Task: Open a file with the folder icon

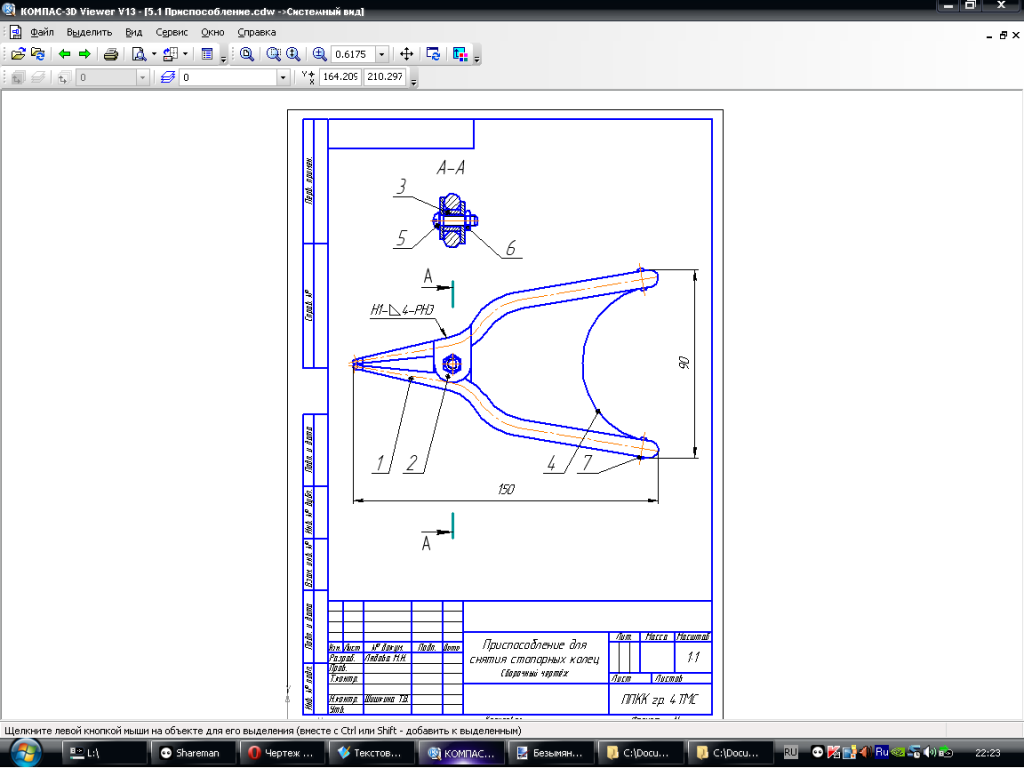Action: [x=18, y=54]
